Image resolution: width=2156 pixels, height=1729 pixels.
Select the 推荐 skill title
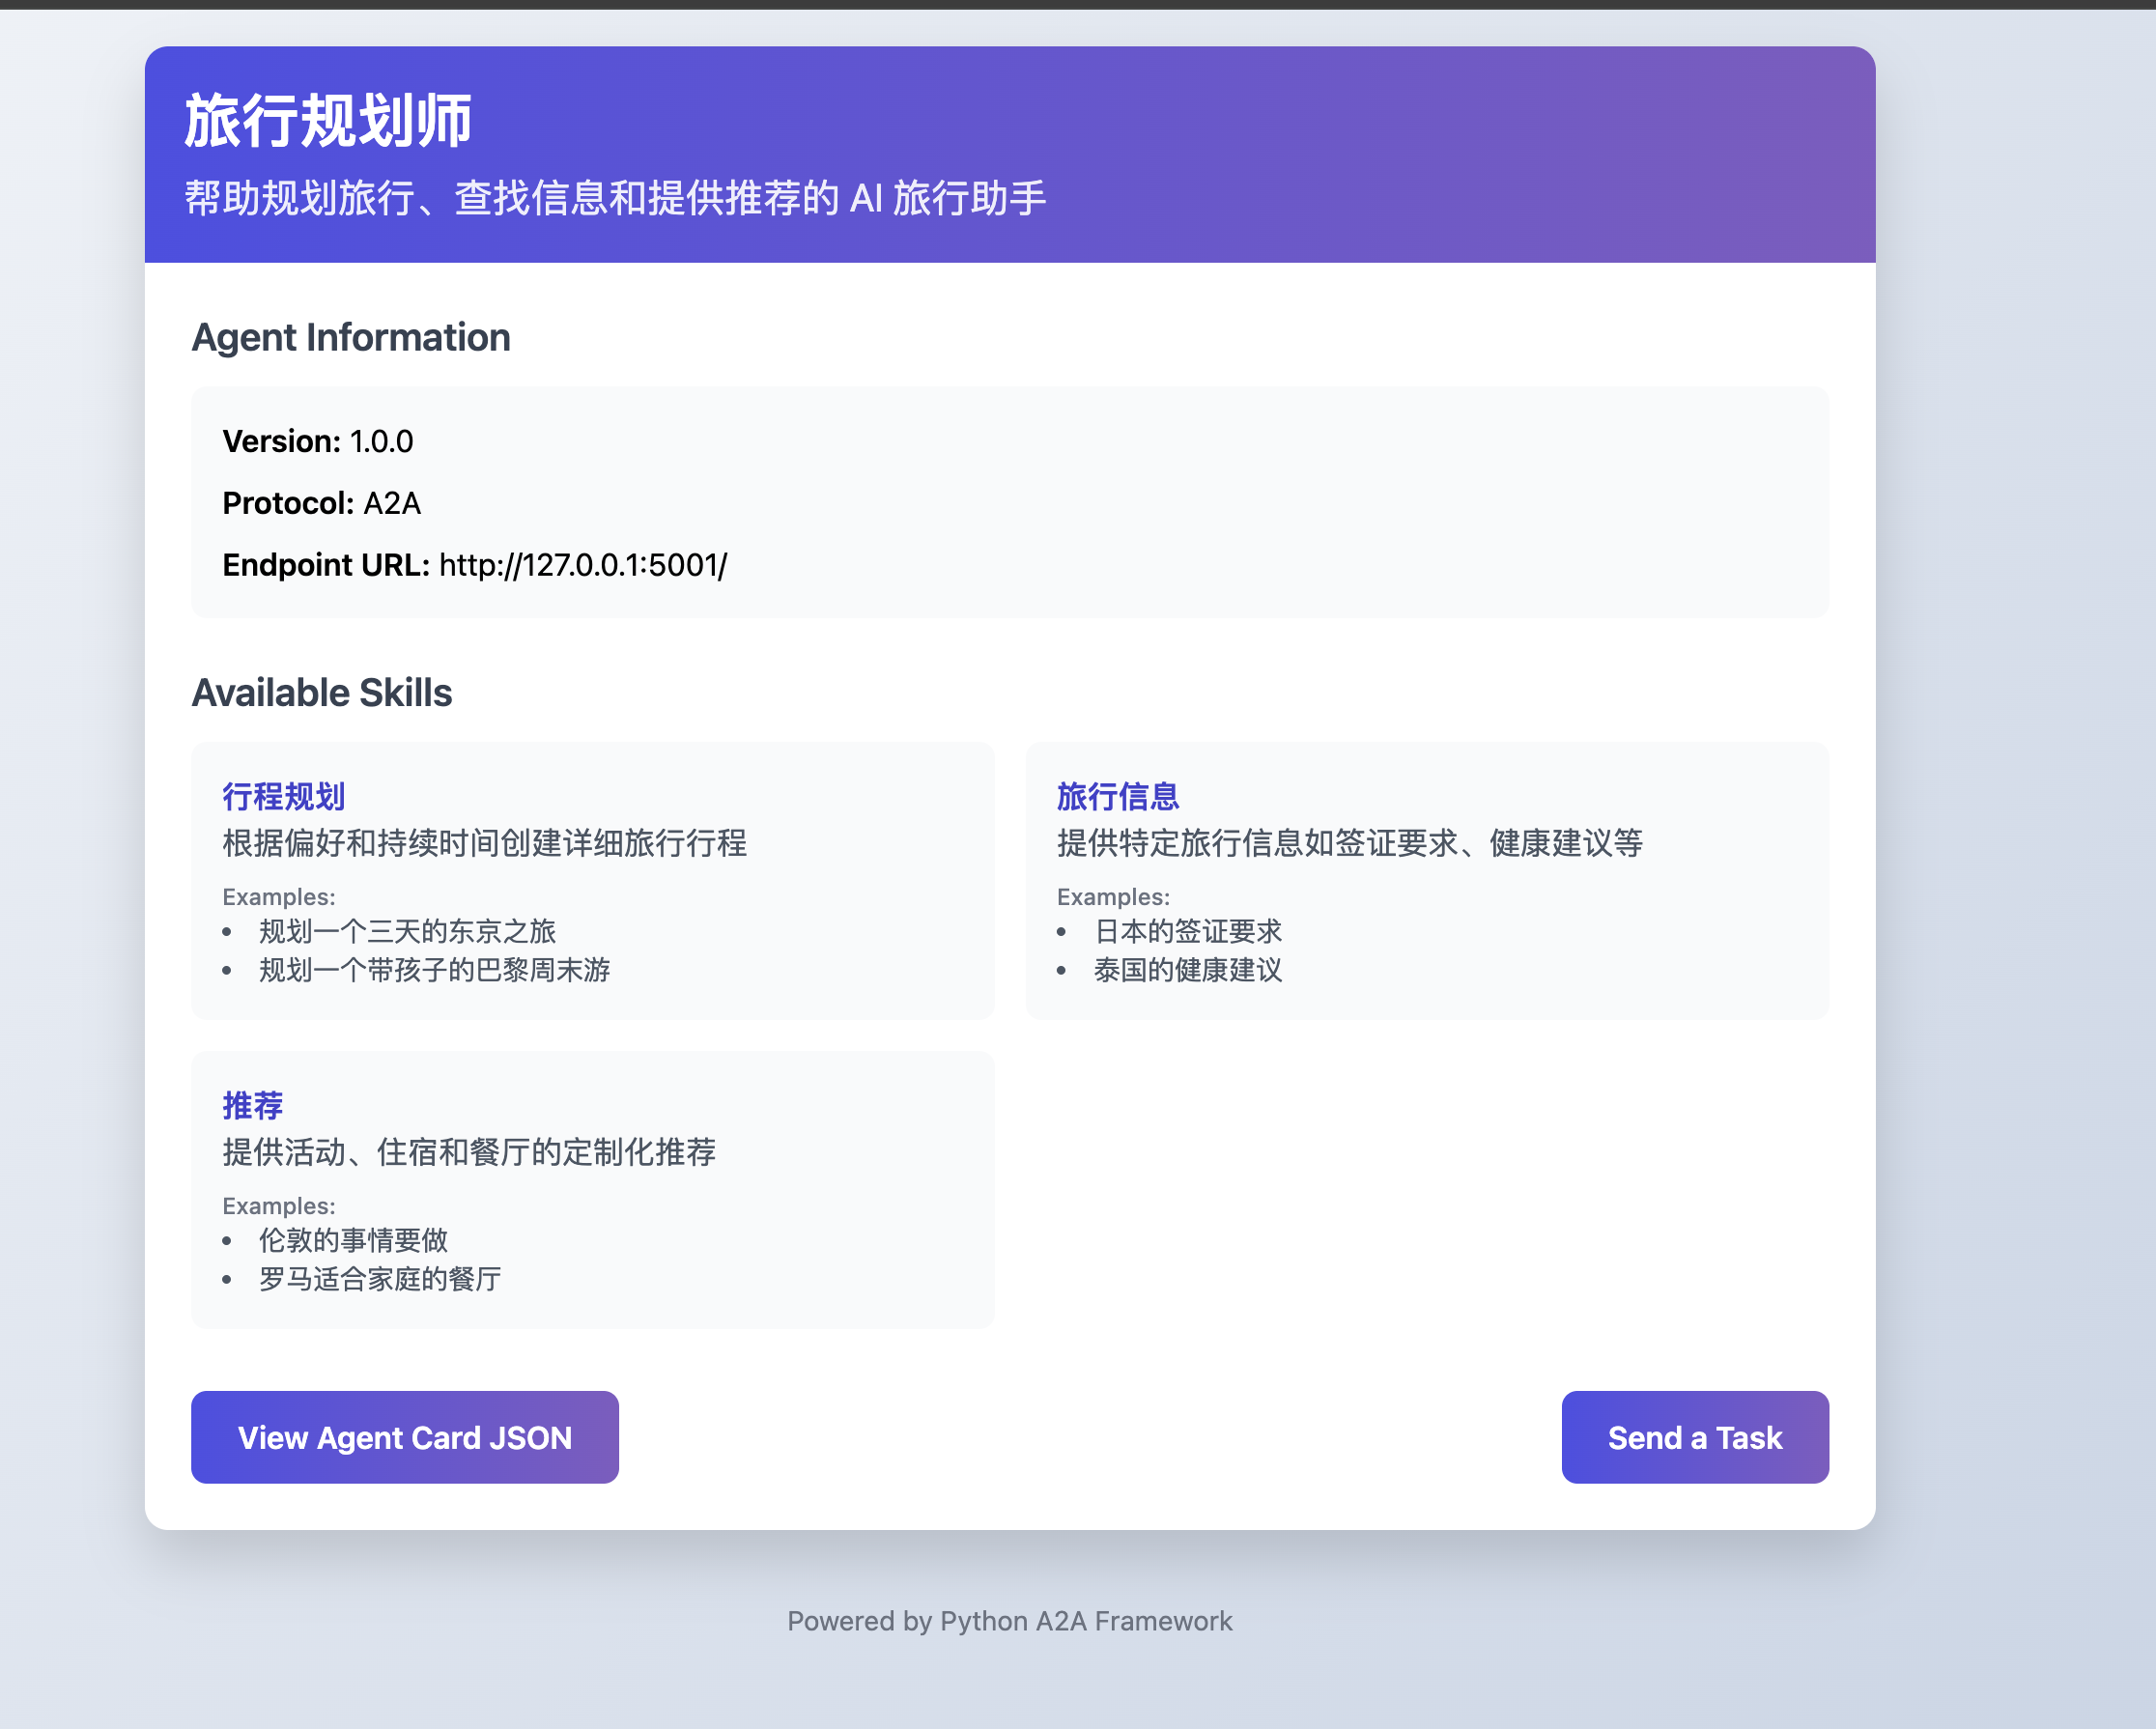pyautogui.click(x=251, y=1105)
